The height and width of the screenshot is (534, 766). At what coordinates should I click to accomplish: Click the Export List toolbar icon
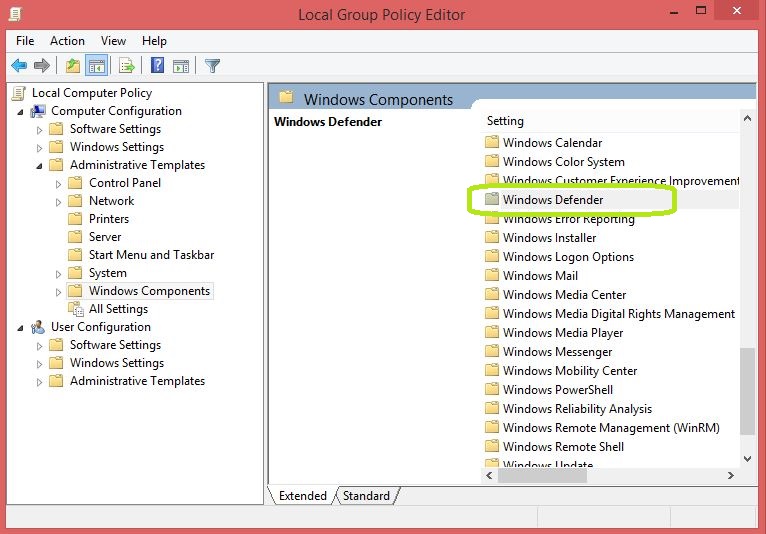pos(127,65)
